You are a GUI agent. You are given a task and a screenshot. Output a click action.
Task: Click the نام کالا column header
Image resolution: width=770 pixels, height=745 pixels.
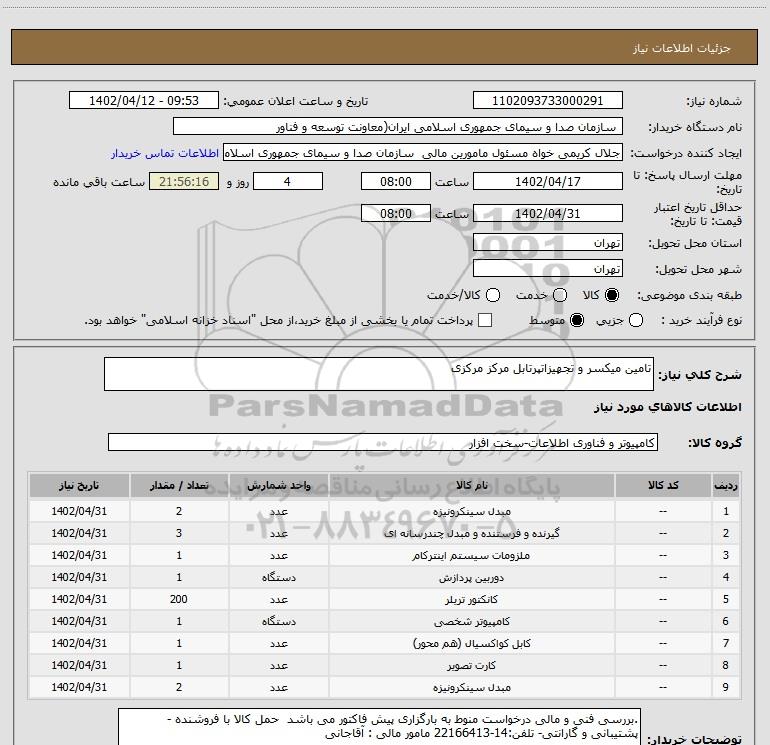pos(471,486)
